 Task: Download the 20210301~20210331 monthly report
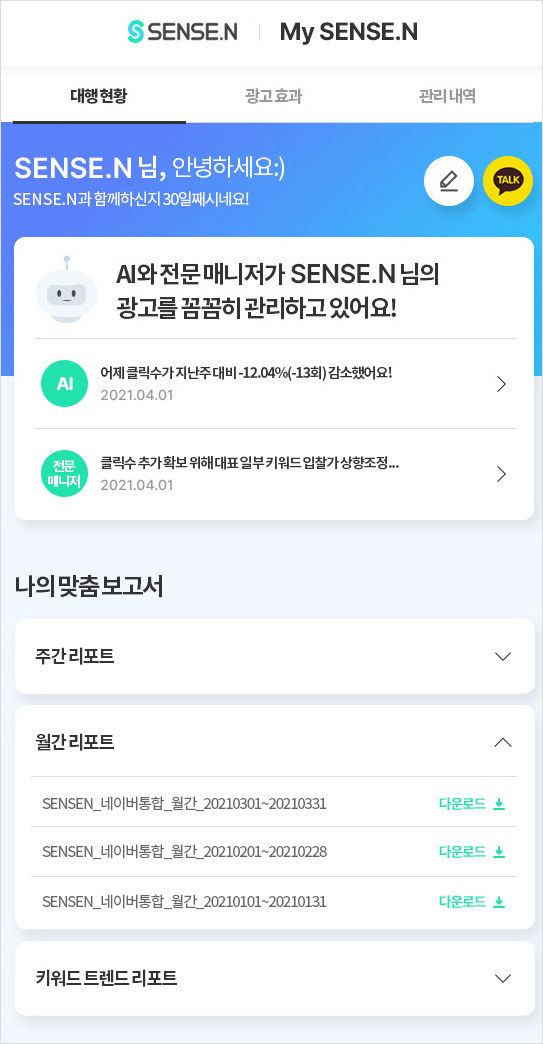point(472,804)
